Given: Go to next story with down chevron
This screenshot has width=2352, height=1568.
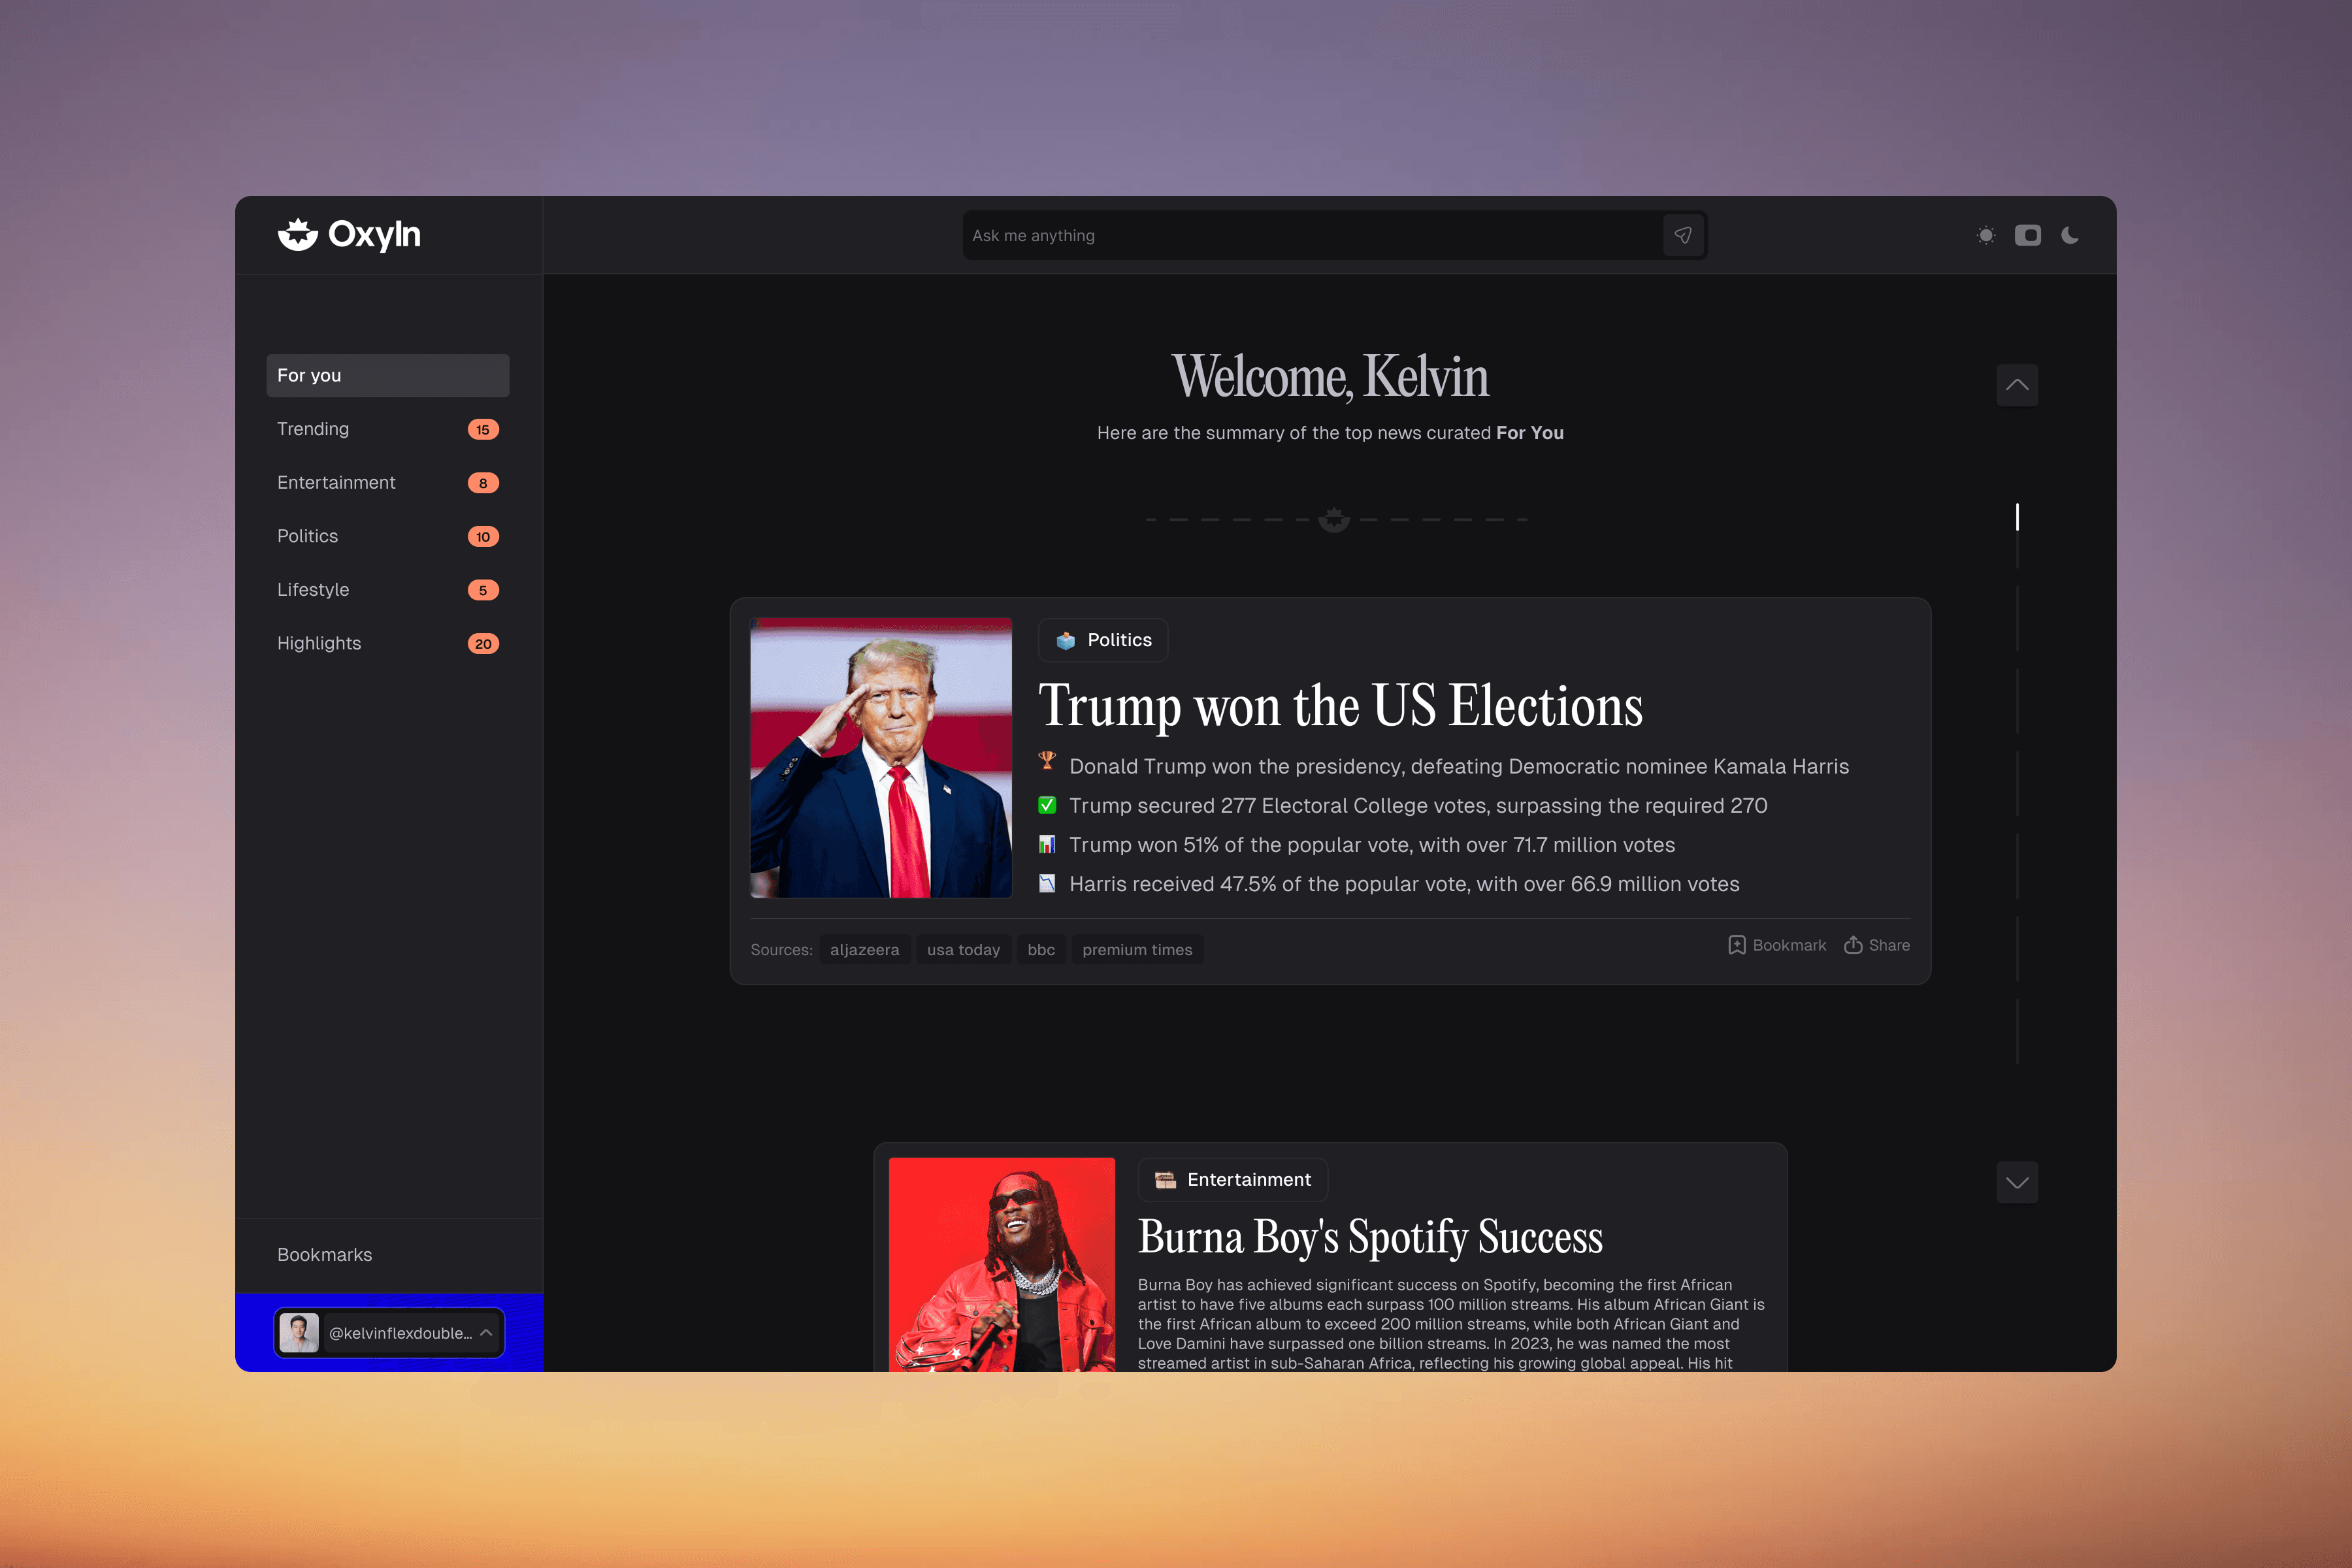Looking at the screenshot, I should [2017, 1183].
